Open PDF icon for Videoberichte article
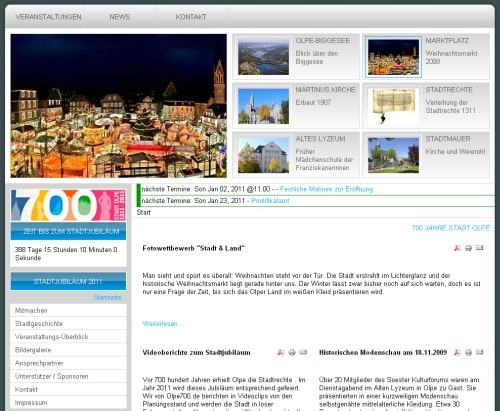The width and height of the screenshot is (500, 411). pyautogui.click(x=281, y=352)
